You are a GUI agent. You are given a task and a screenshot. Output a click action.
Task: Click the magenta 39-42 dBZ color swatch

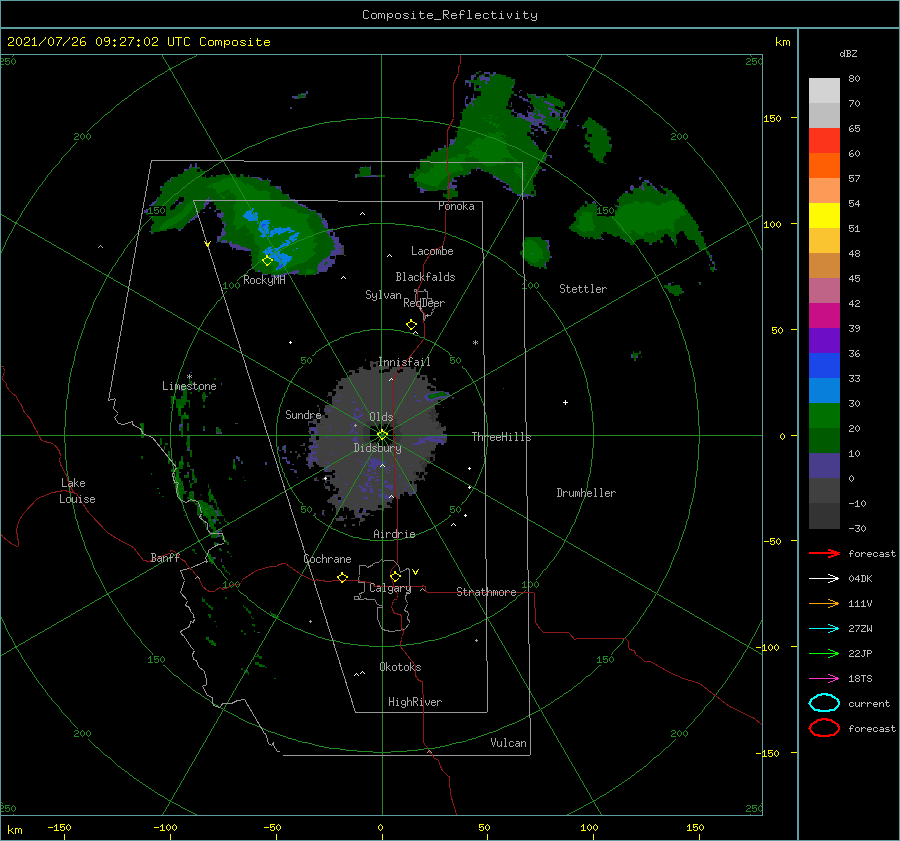tap(824, 316)
